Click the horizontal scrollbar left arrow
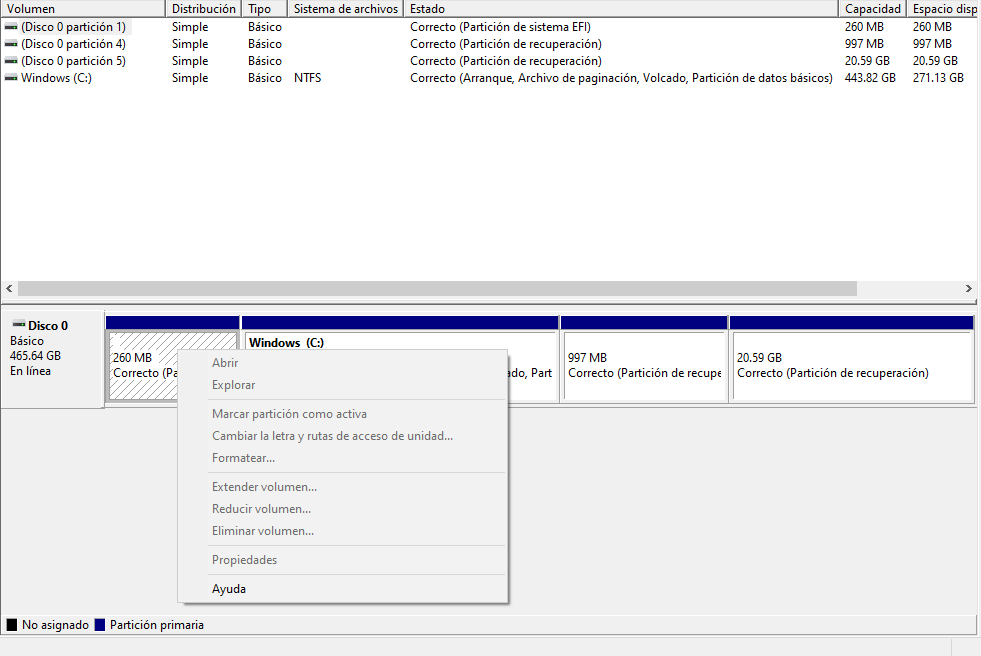Screen dimensions: 981x656 (9, 288)
